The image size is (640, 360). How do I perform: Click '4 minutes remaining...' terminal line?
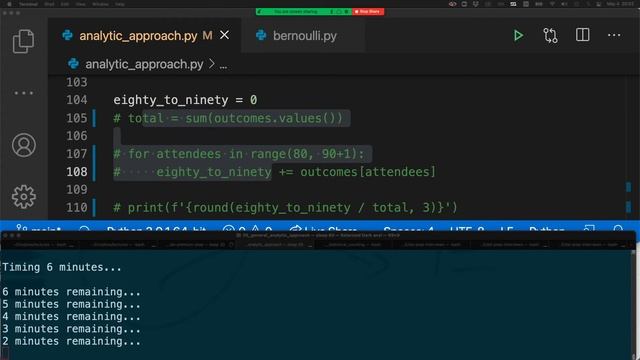click(71, 316)
